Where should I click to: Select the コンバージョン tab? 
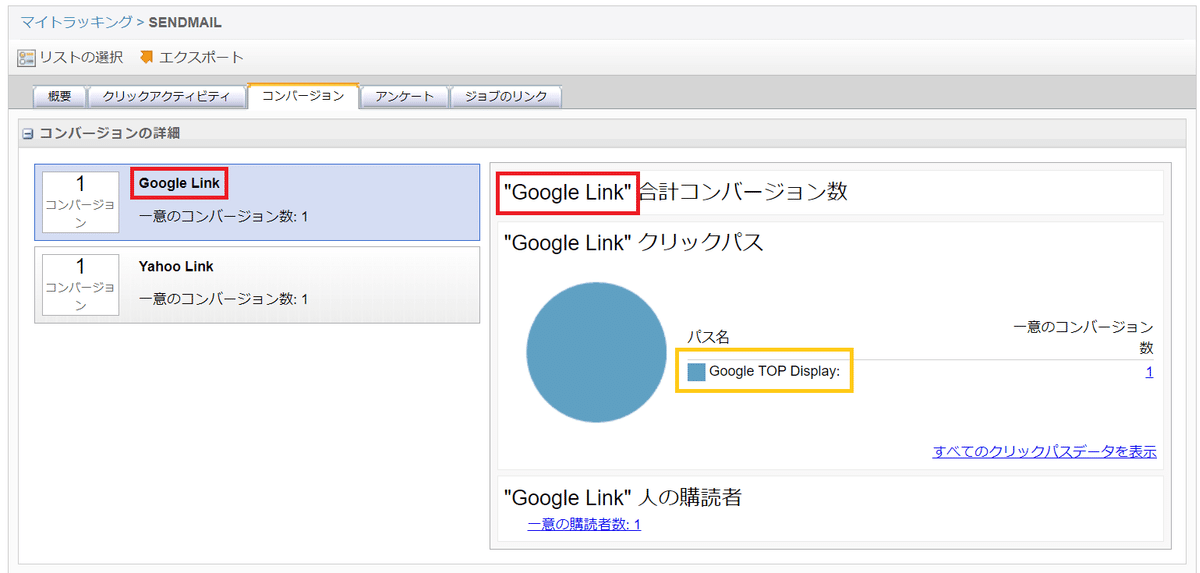pos(303,96)
